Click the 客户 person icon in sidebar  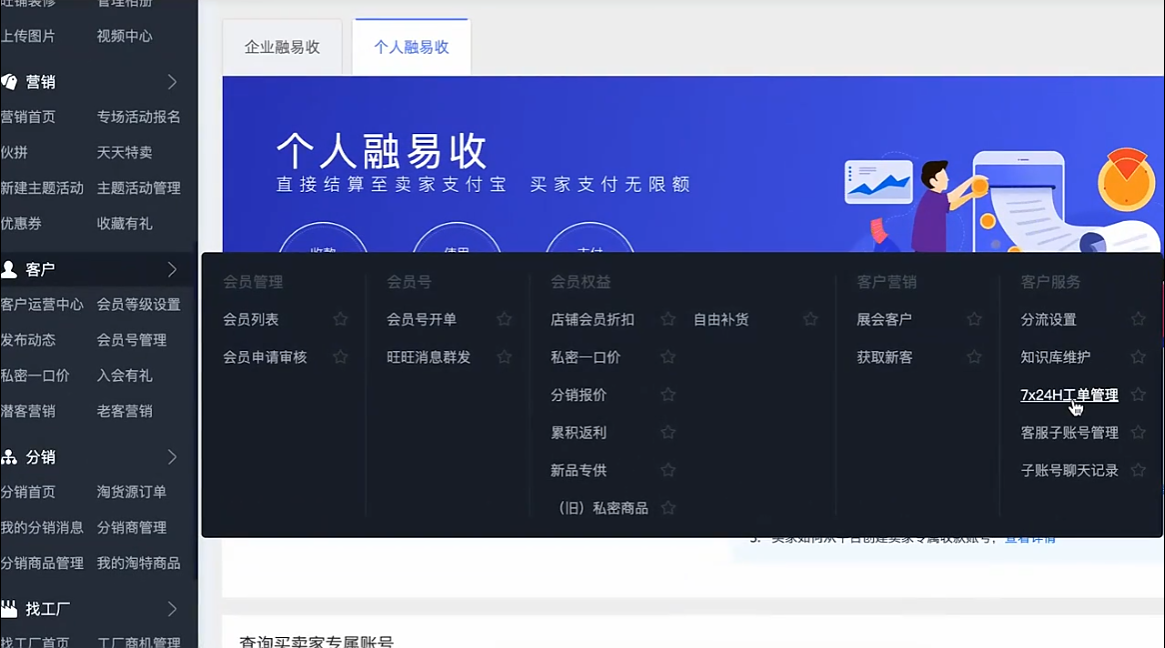(9, 270)
